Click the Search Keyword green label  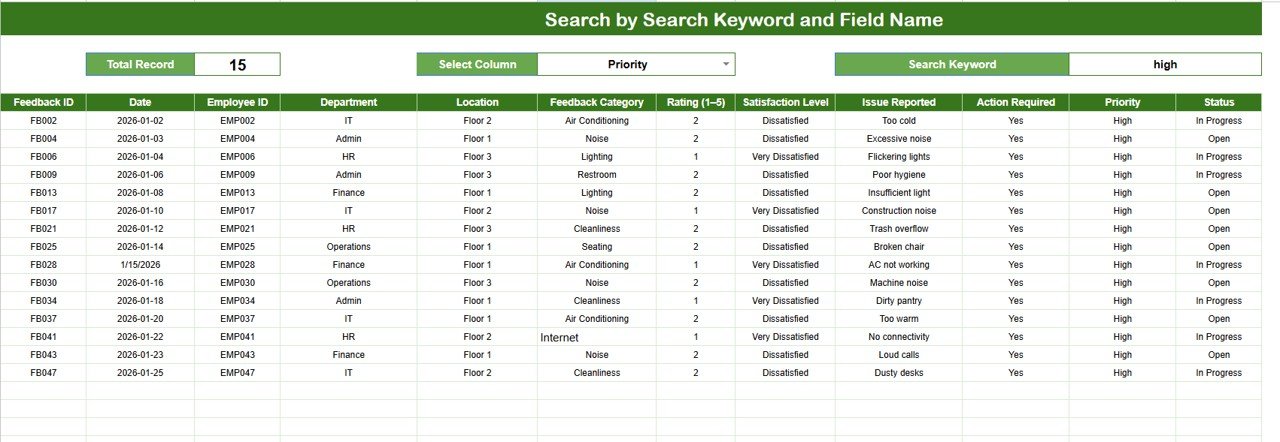951,64
